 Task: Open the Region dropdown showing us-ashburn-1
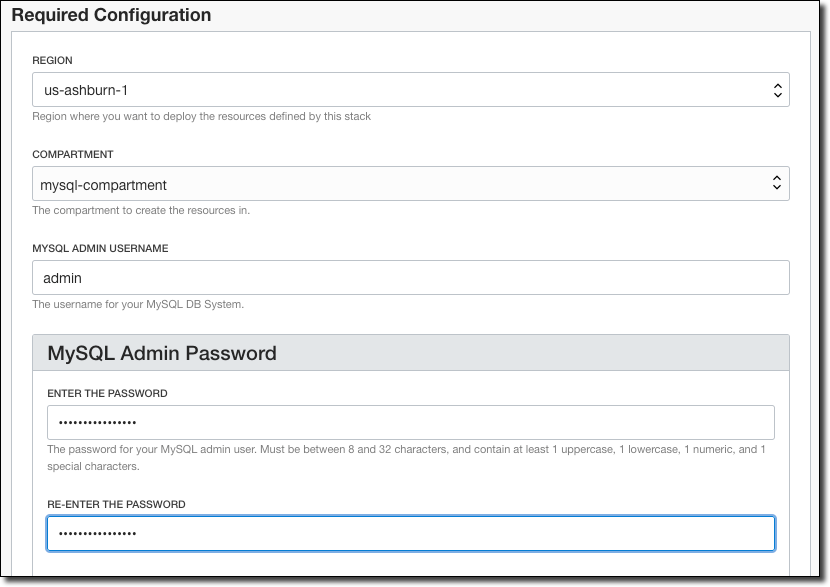tap(400, 90)
